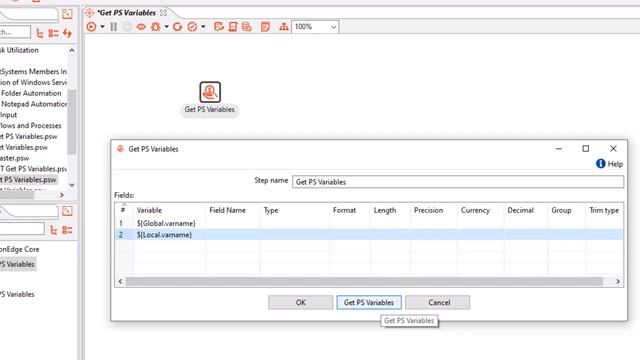
Task: Click the upper panel search box
Action: 15,32
